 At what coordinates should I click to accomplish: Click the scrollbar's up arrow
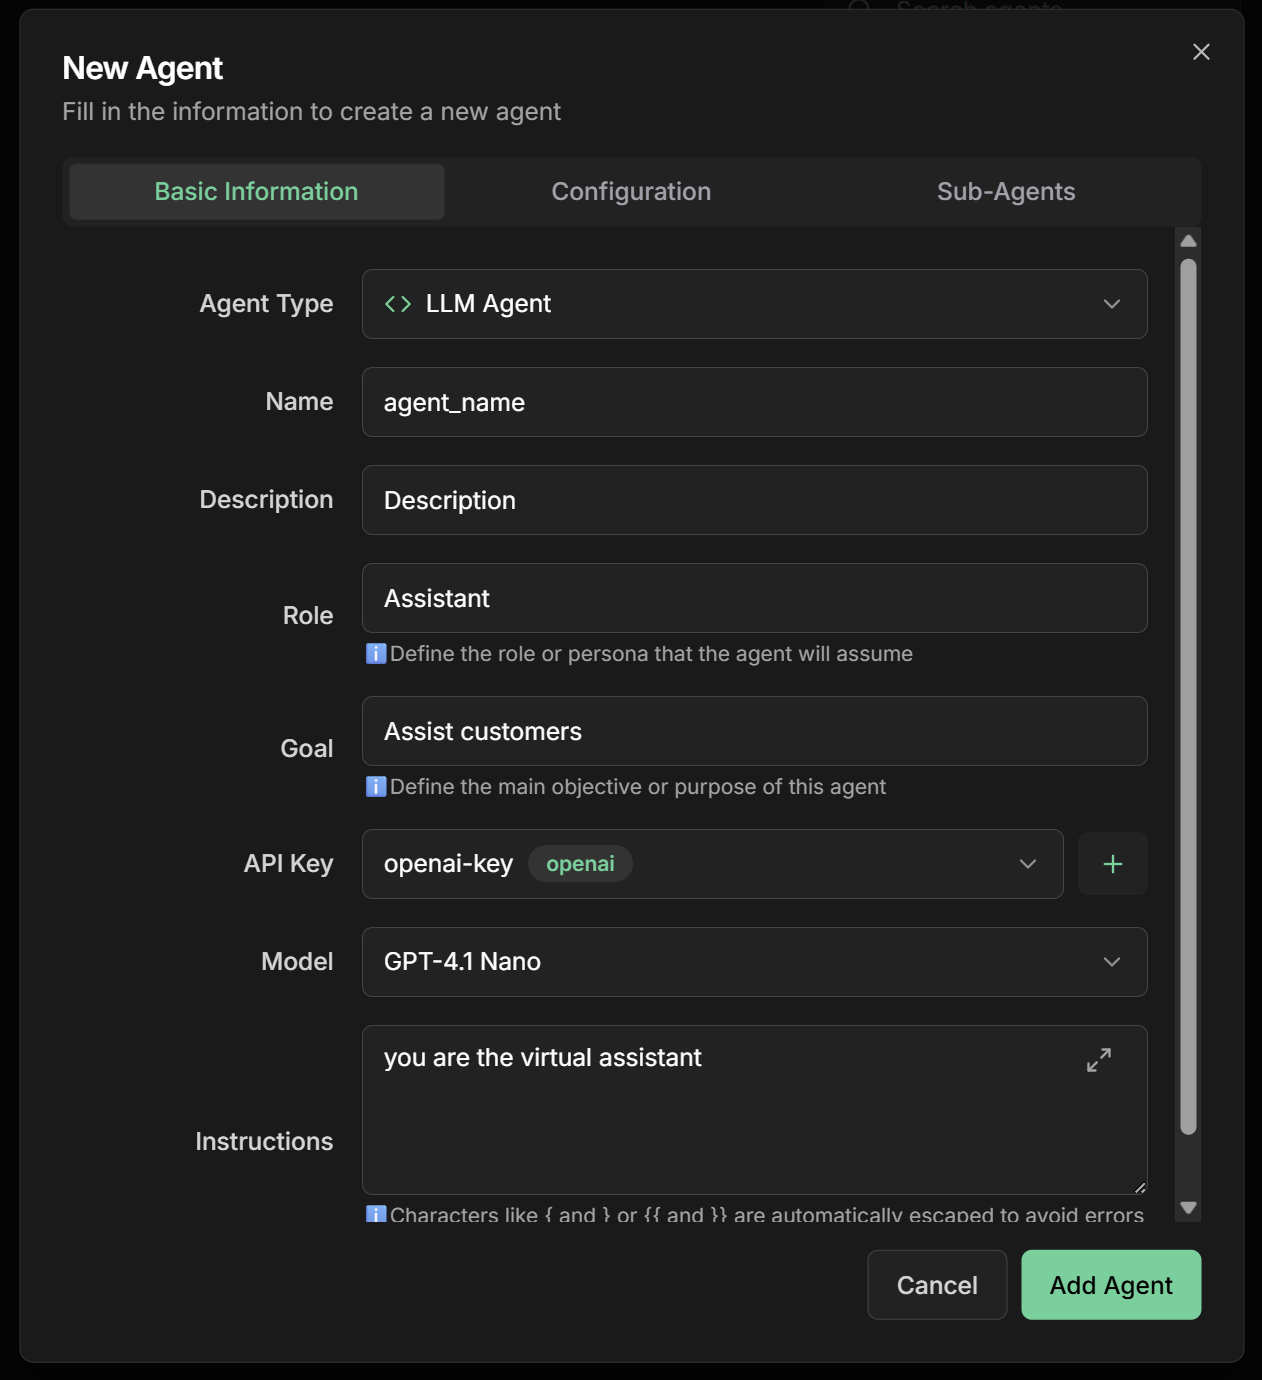coord(1188,239)
